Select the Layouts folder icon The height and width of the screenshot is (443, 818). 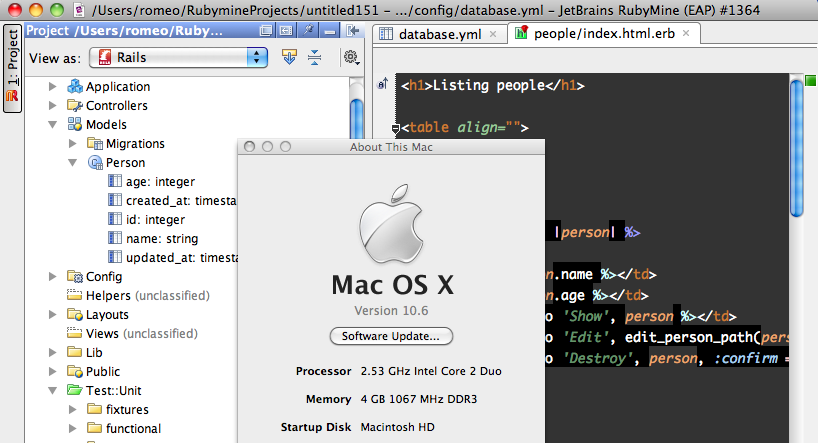point(75,315)
